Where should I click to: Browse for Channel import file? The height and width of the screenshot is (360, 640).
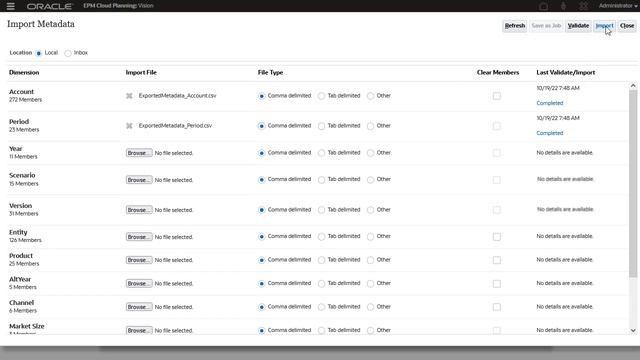coord(139,307)
